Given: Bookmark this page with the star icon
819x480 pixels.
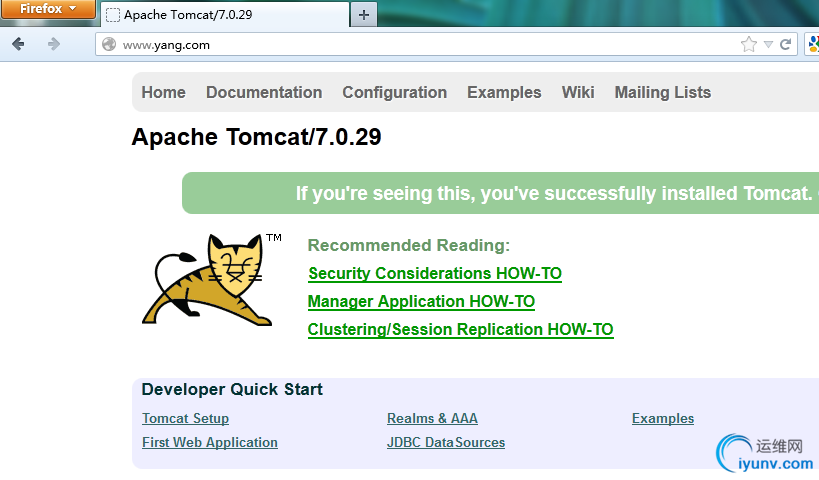Looking at the screenshot, I should click(x=748, y=44).
